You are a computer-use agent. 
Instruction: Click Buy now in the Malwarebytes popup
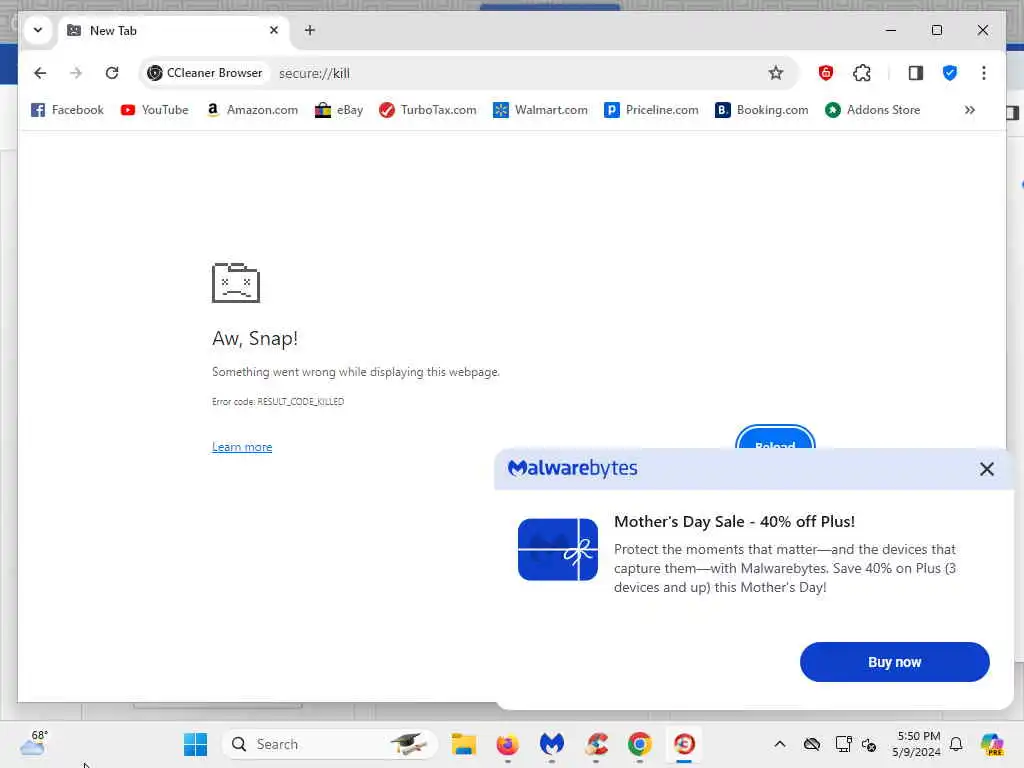coord(894,662)
